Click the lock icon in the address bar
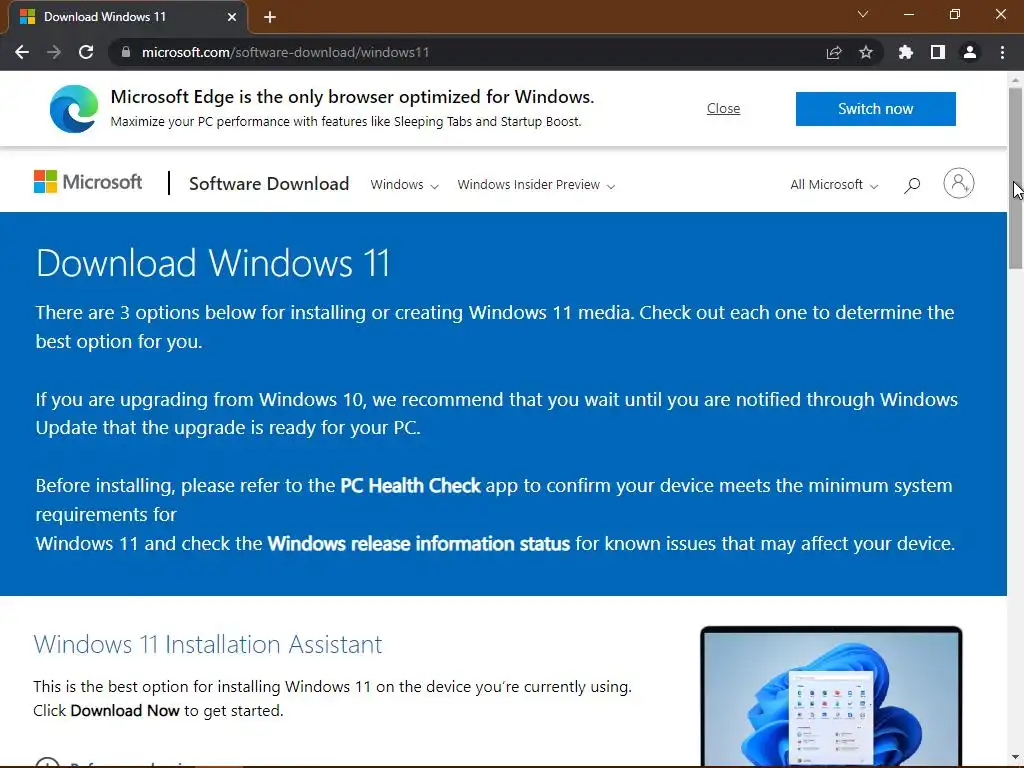 [x=126, y=52]
